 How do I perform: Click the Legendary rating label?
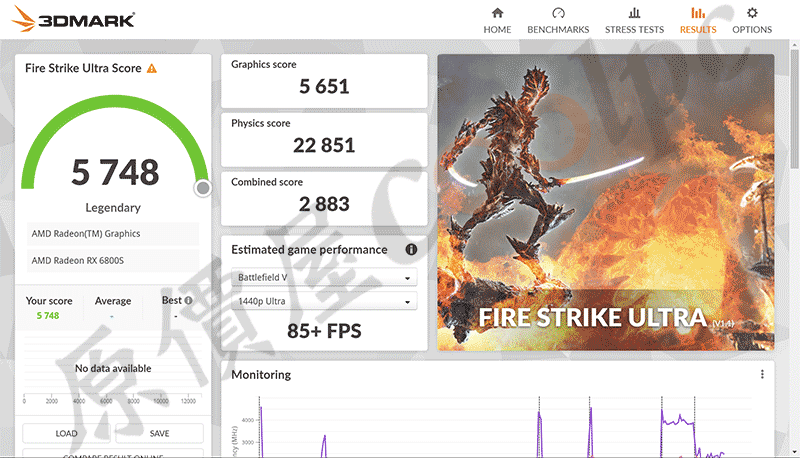(113, 208)
